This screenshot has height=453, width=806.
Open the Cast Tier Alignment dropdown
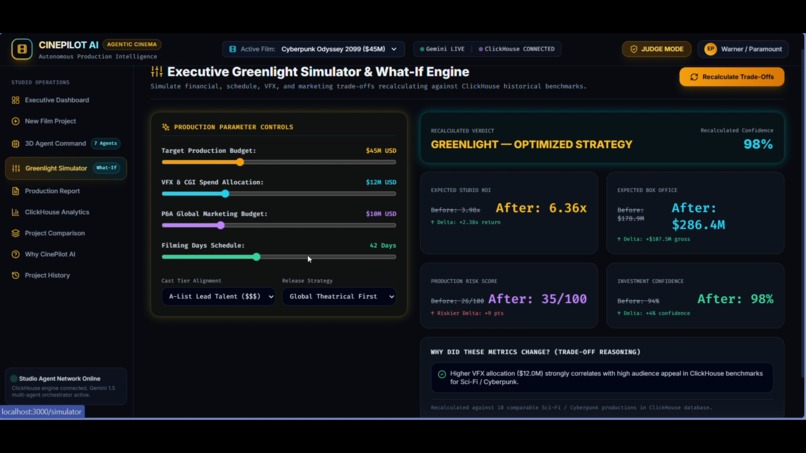point(218,297)
